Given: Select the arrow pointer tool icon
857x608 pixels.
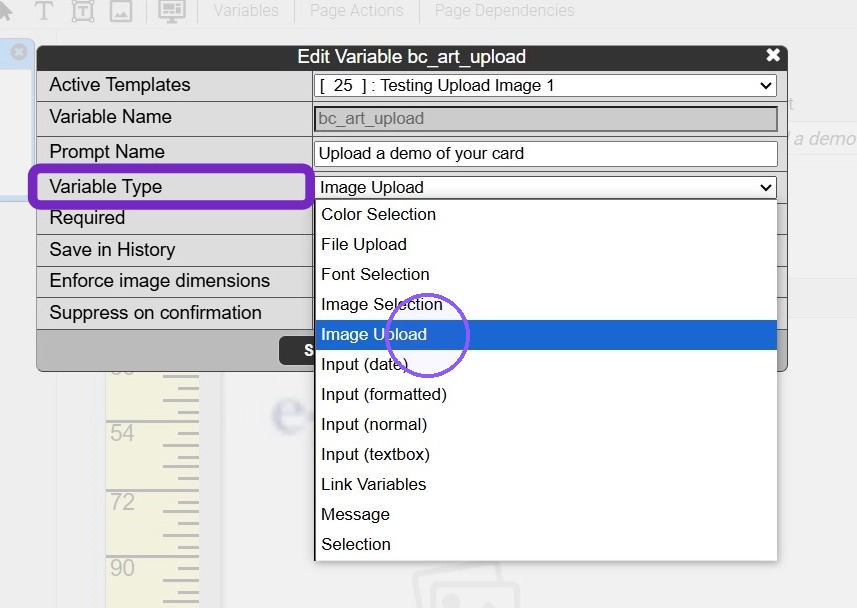Looking at the screenshot, I should click(5, 10).
